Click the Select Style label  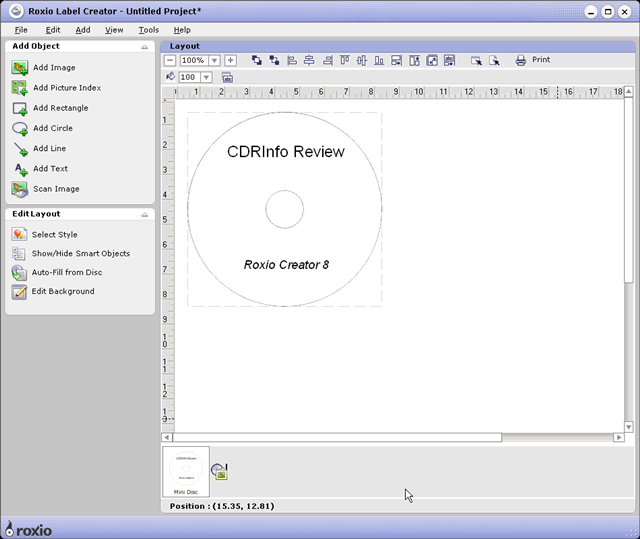pos(55,235)
